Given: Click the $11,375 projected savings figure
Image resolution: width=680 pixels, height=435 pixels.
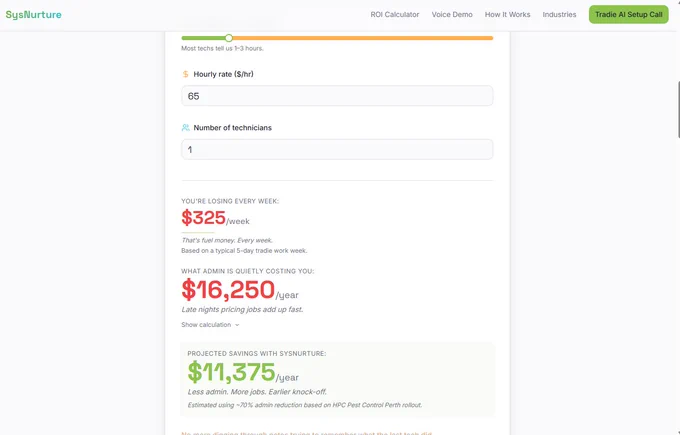Looking at the screenshot, I should click(x=231, y=372).
